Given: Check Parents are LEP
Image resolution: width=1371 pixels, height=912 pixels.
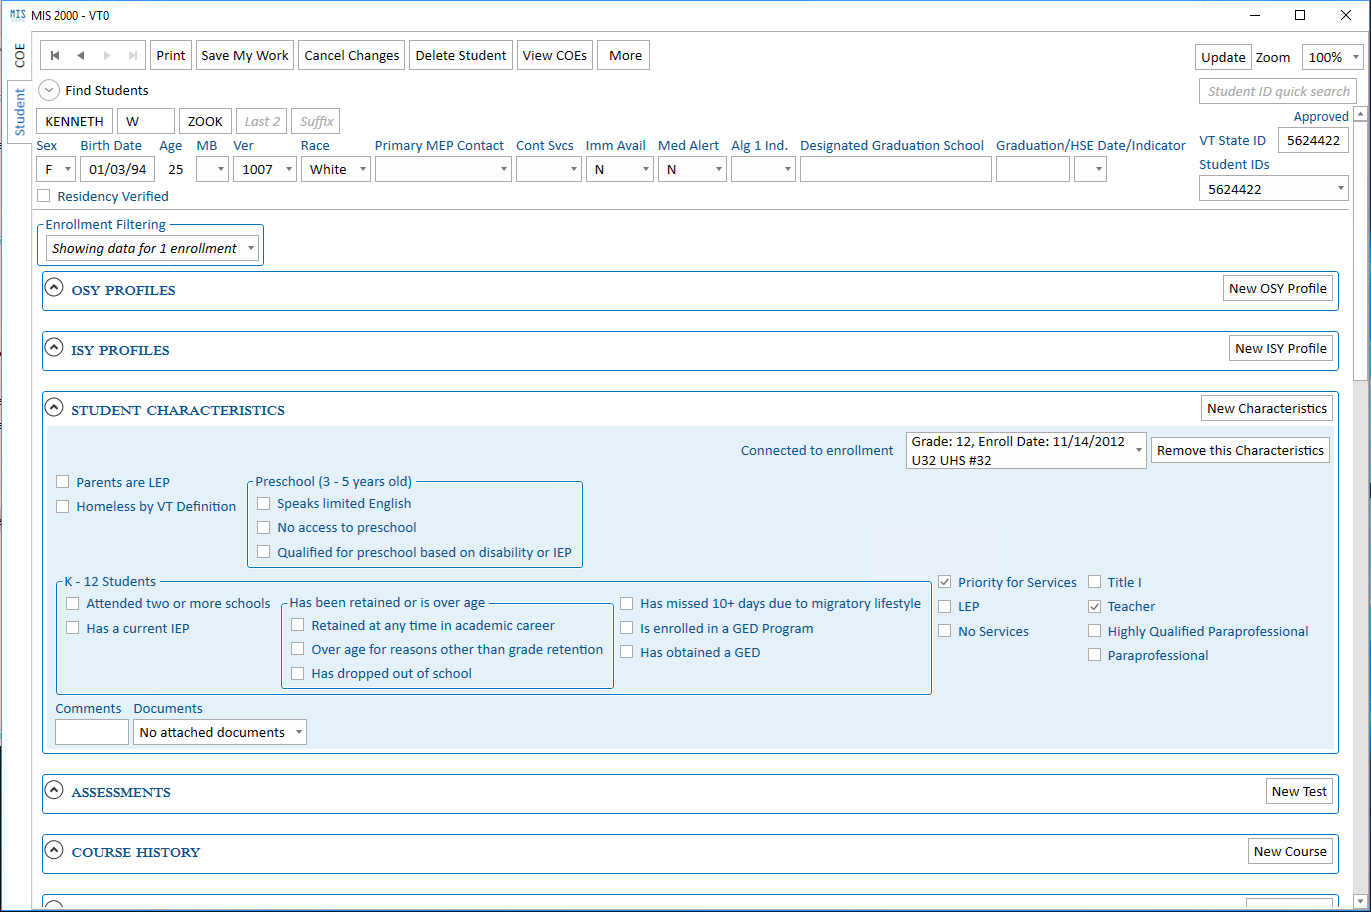Looking at the screenshot, I should tap(62, 482).
